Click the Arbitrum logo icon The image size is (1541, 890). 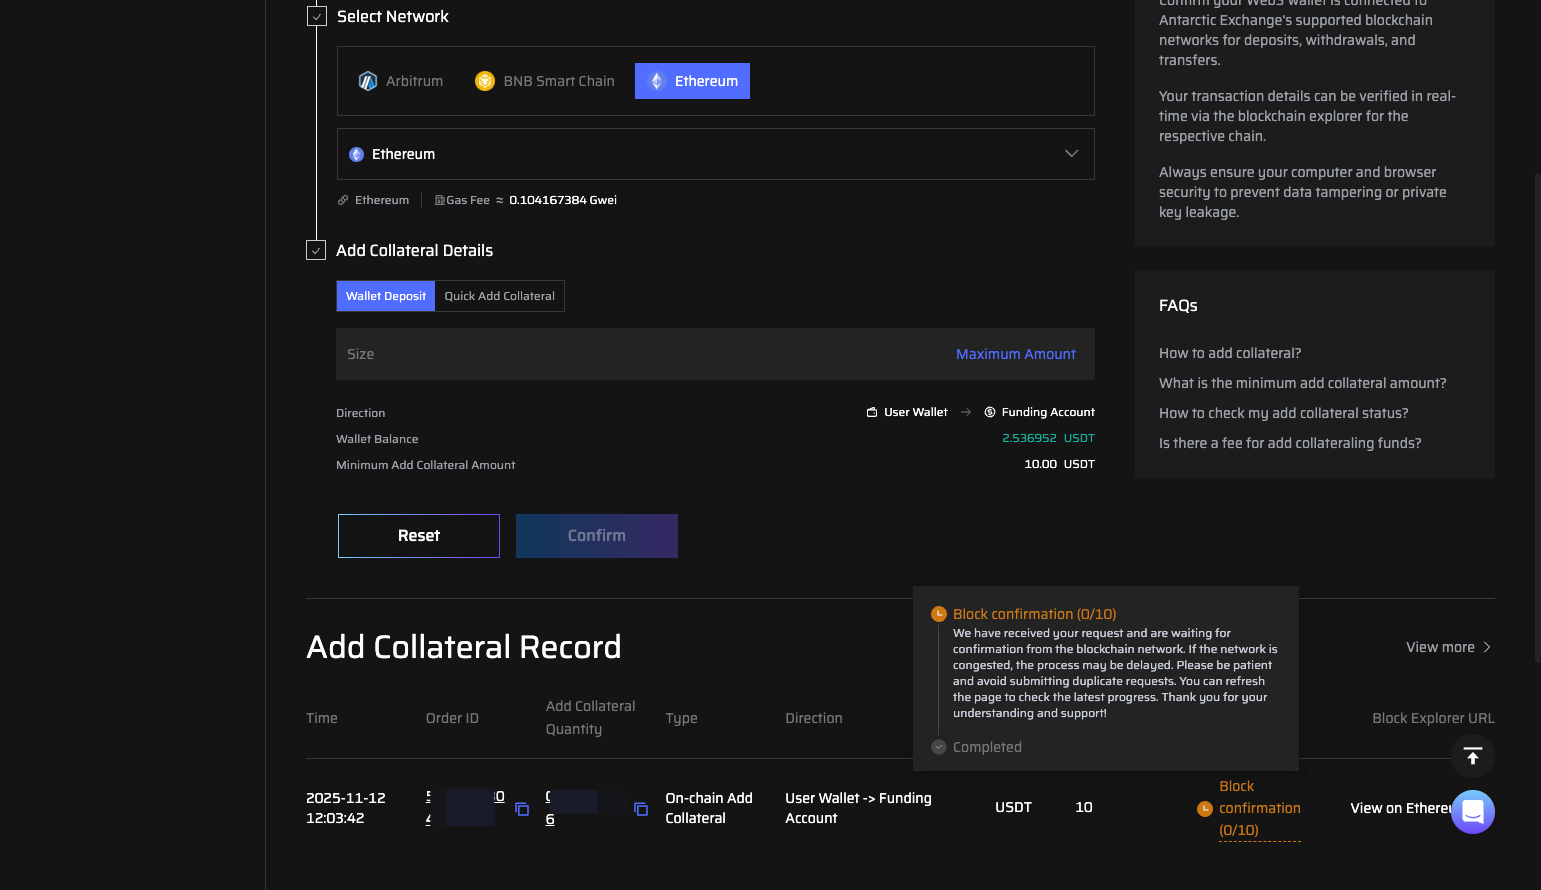click(368, 81)
